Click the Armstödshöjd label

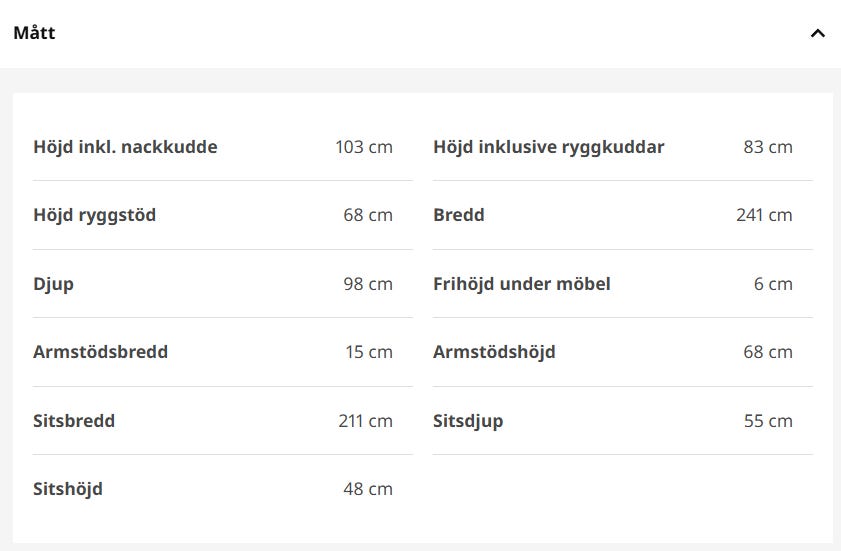pyautogui.click(x=495, y=352)
